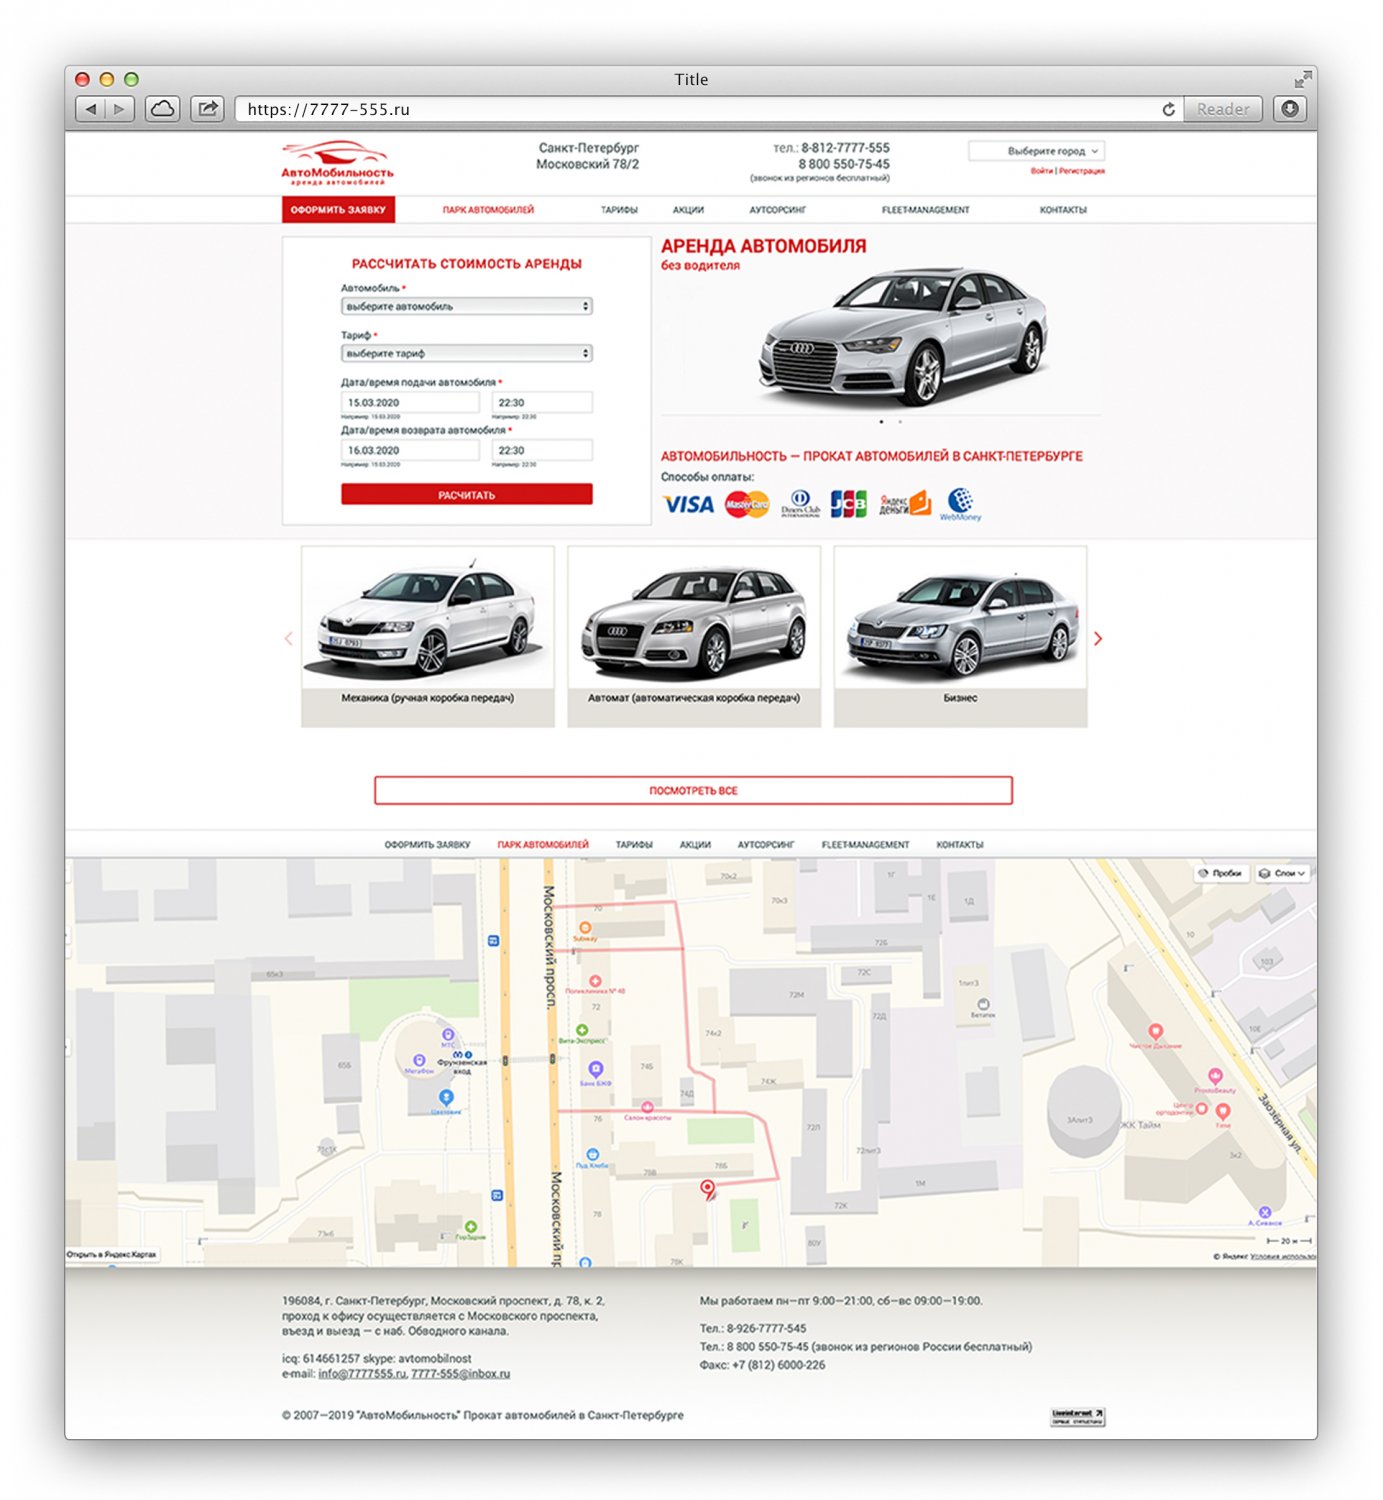The width and height of the screenshot is (1383, 1500).
Task: Click the АвтоМобильность logo
Action: click(337, 163)
